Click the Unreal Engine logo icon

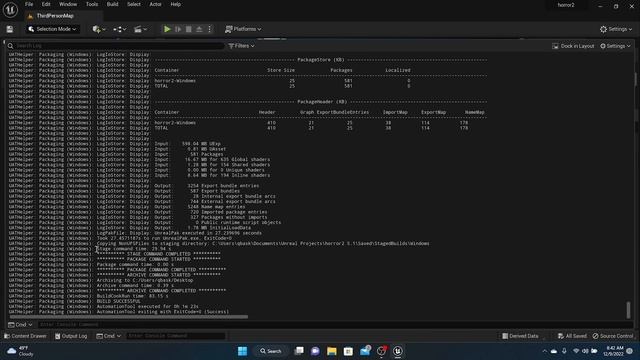click(10, 10)
